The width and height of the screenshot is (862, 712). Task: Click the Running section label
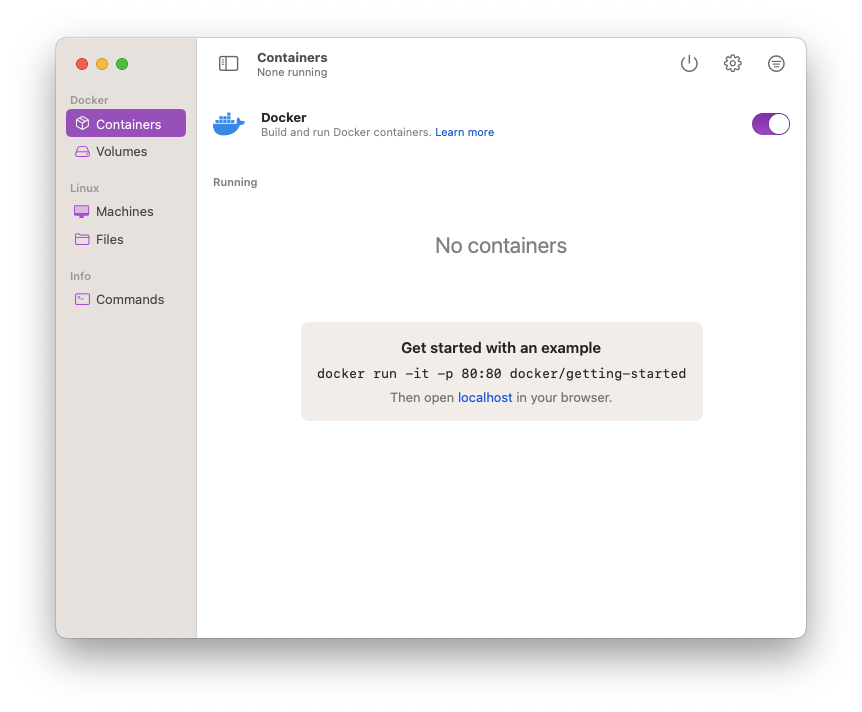235,183
